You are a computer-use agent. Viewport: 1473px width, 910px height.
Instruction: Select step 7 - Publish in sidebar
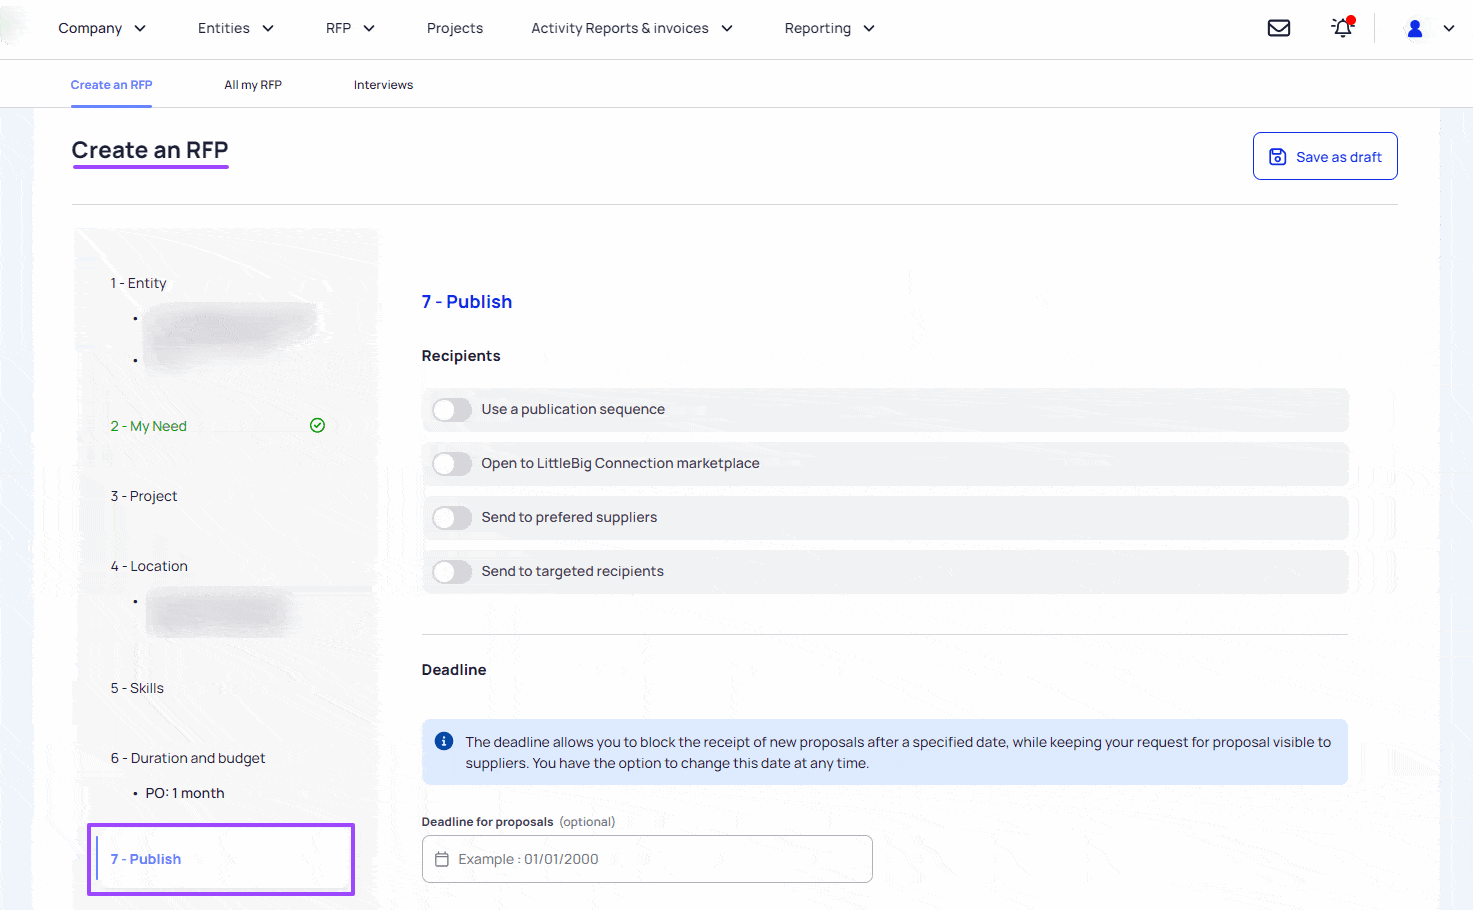click(146, 859)
